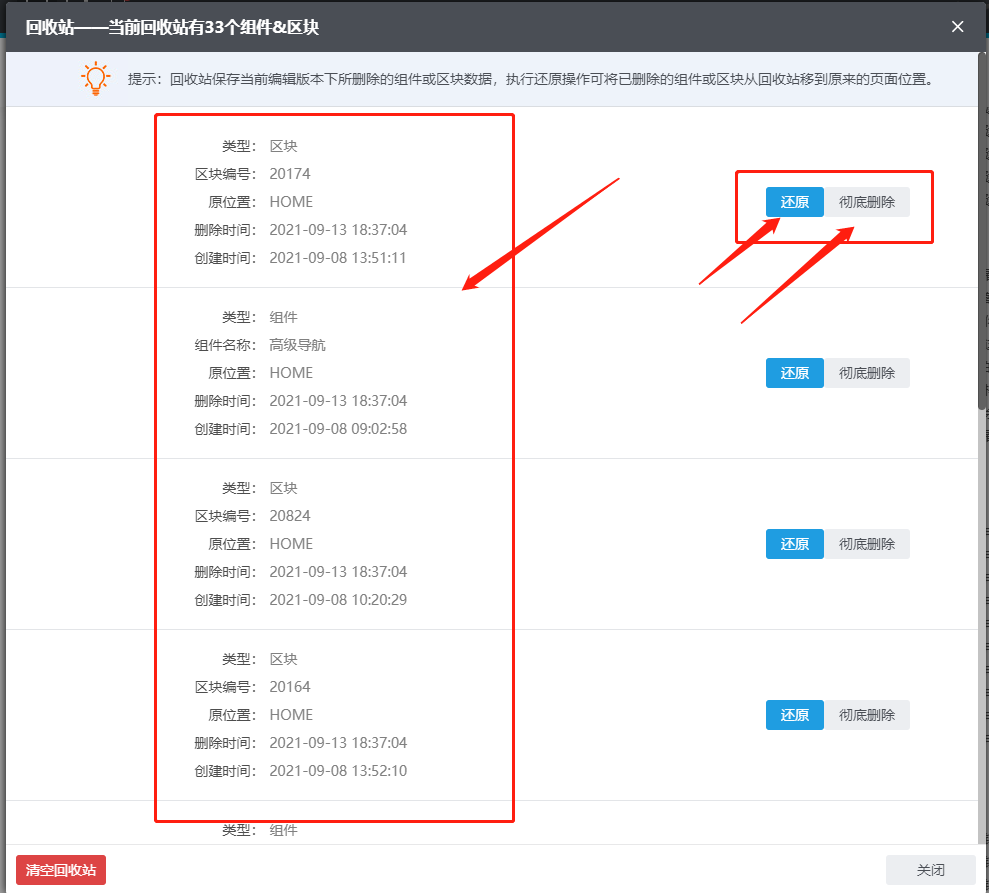Select the block number value 20174
This screenshot has height=893, width=989.
coord(290,174)
